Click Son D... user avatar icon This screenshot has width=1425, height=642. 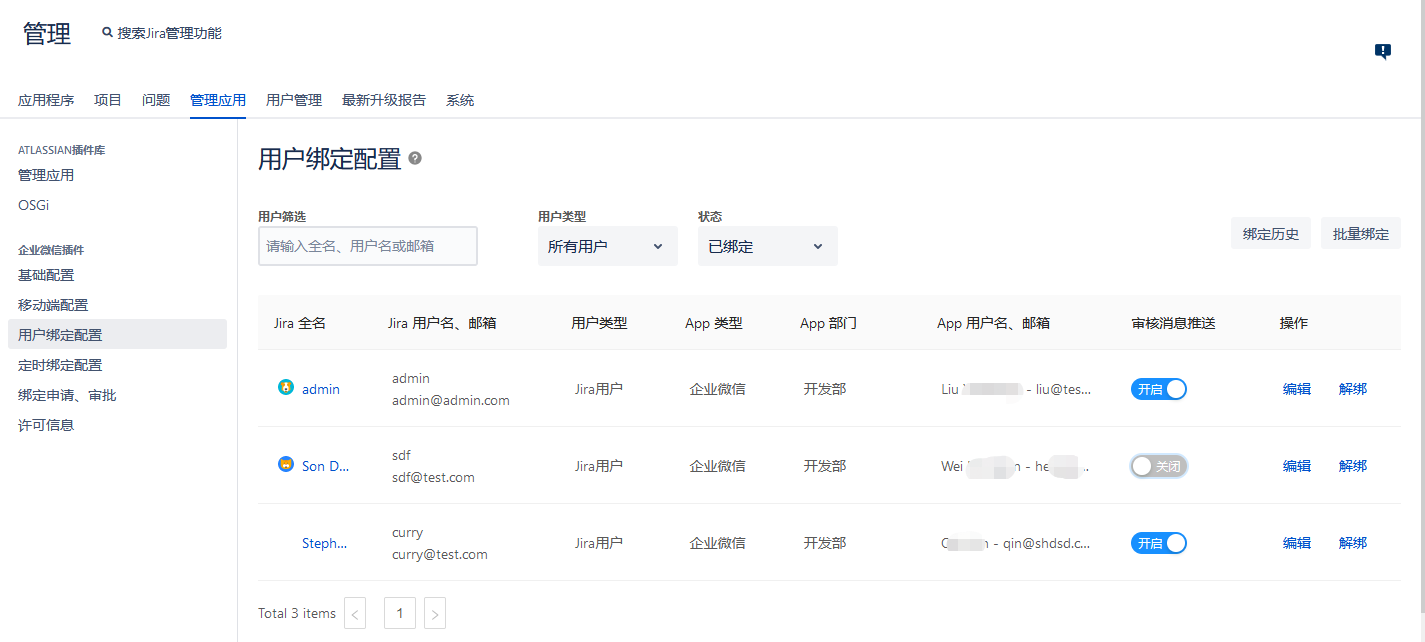(286, 465)
